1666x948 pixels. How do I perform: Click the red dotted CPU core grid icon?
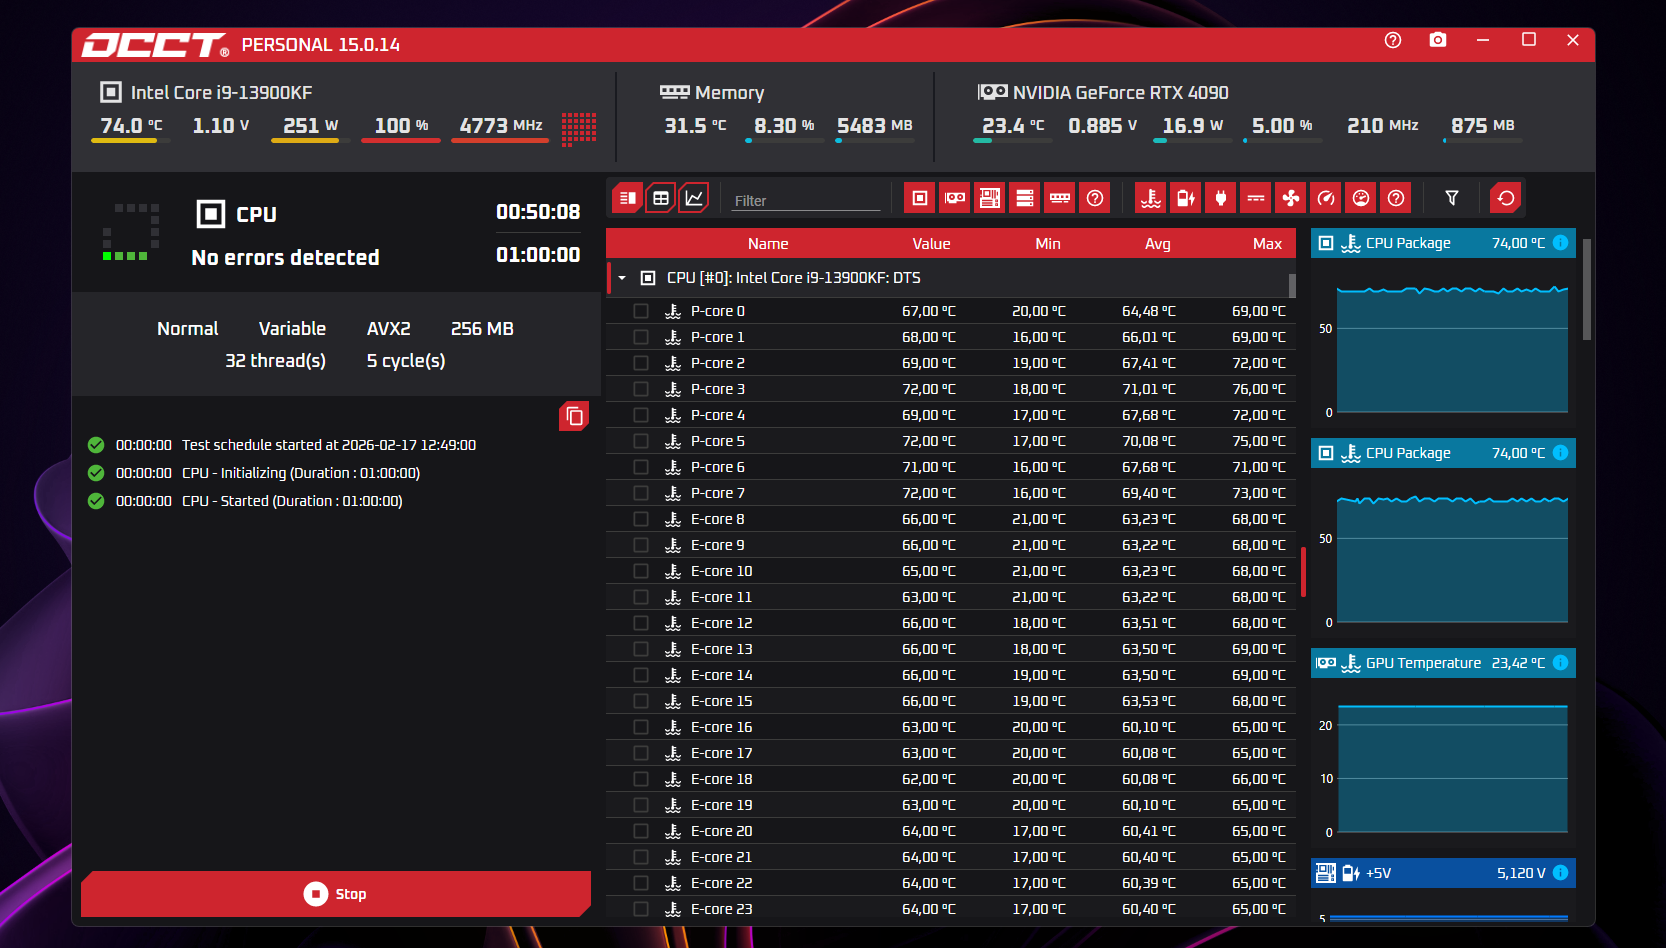tap(579, 129)
